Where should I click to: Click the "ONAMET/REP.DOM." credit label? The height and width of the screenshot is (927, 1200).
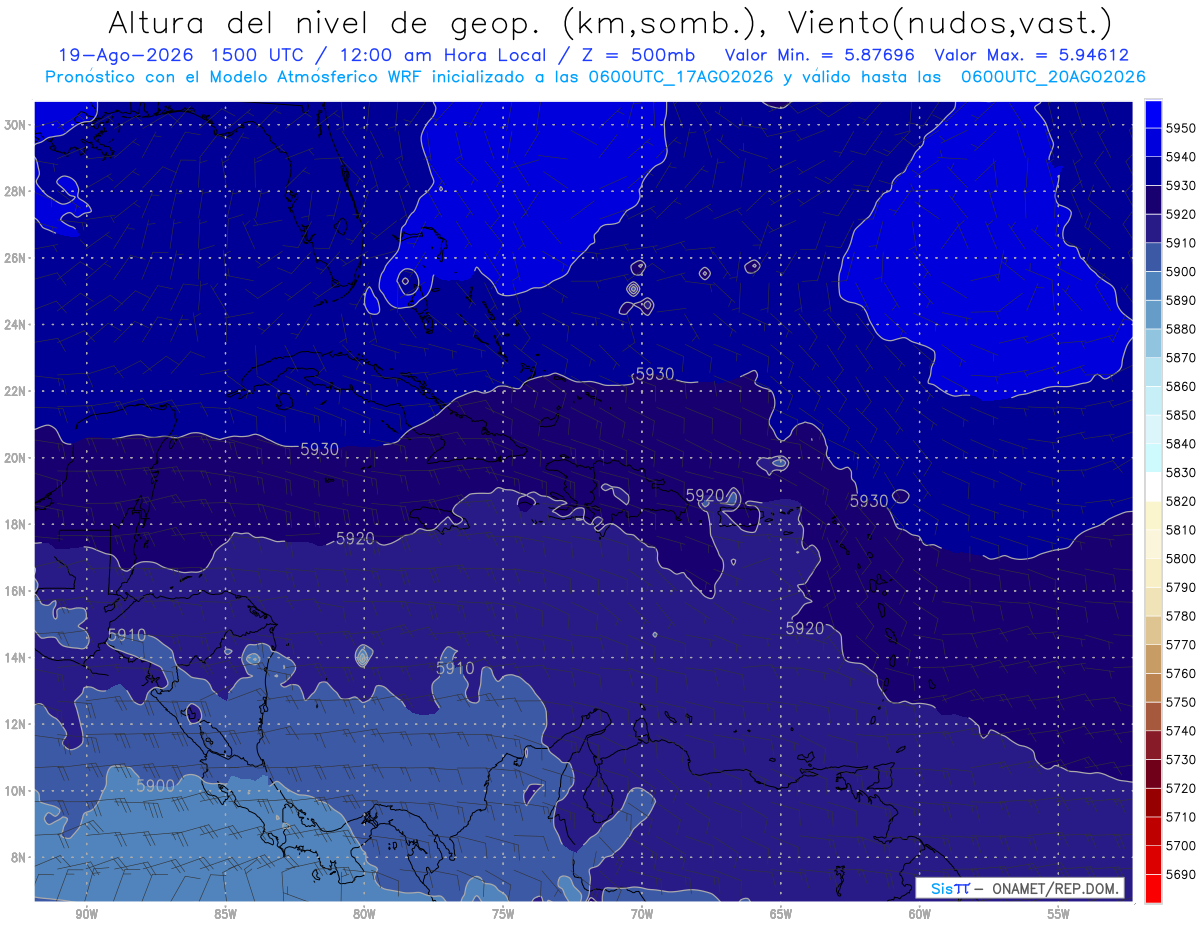pyautogui.click(x=1055, y=888)
